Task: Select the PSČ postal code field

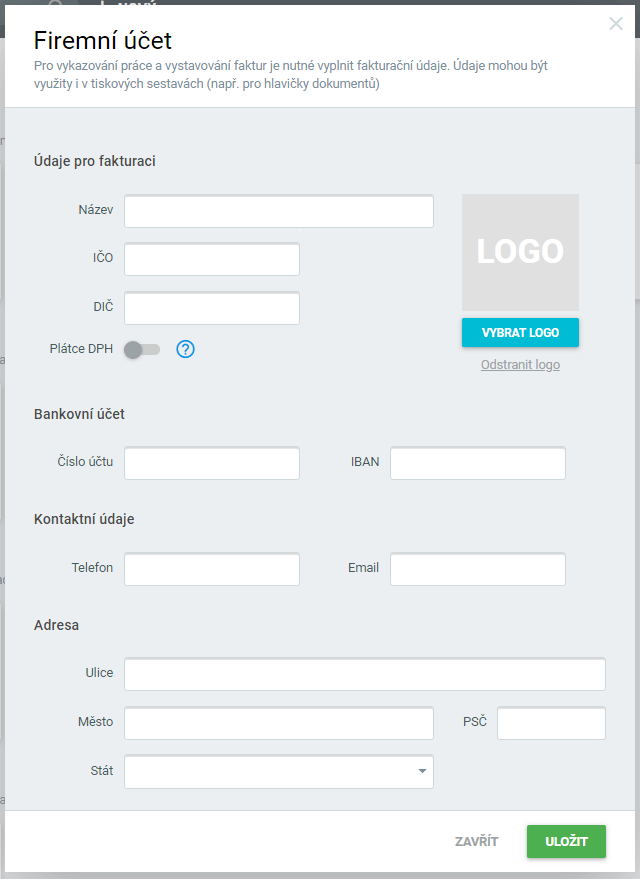Action: tap(551, 723)
